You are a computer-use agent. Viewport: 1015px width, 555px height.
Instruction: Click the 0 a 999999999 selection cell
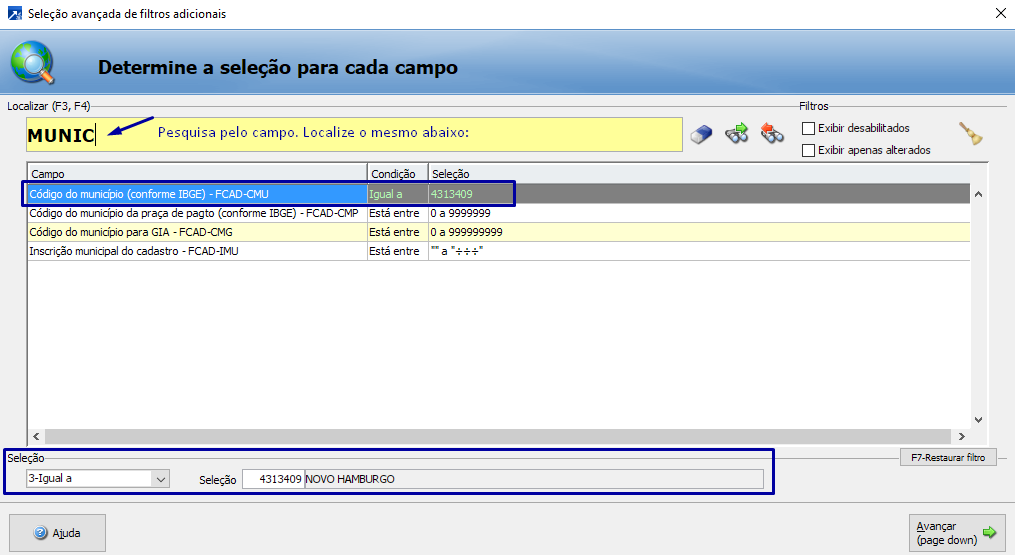click(699, 232)
